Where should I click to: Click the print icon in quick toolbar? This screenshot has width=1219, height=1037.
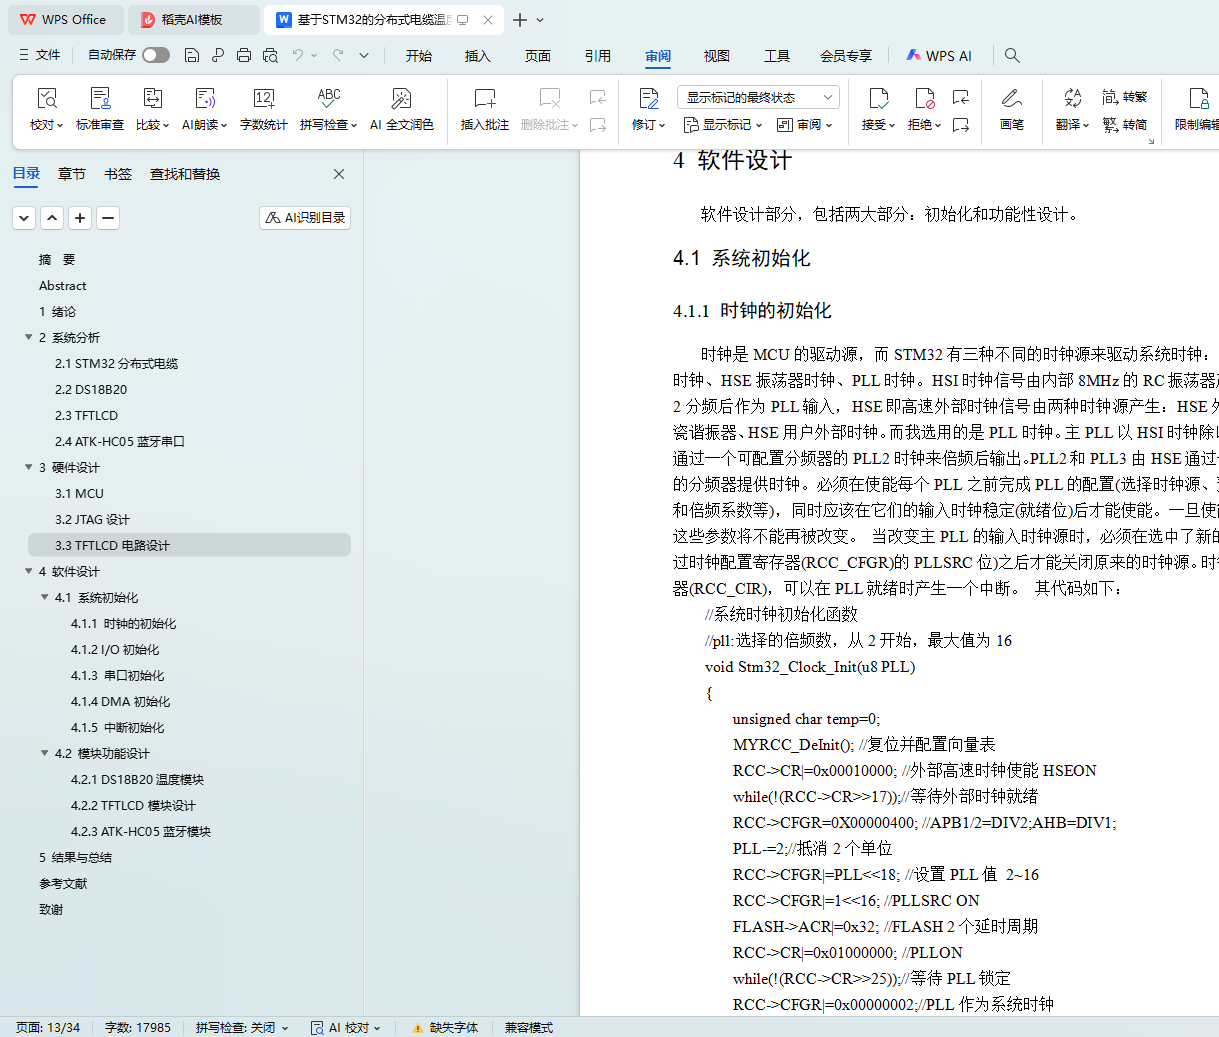pyautogui.click(x=244, y=56)
